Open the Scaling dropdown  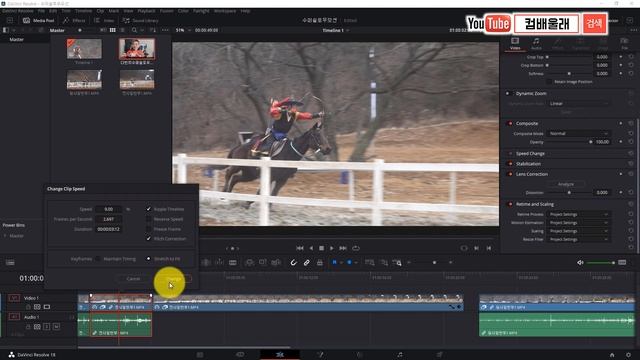click(x=578, y=231)
